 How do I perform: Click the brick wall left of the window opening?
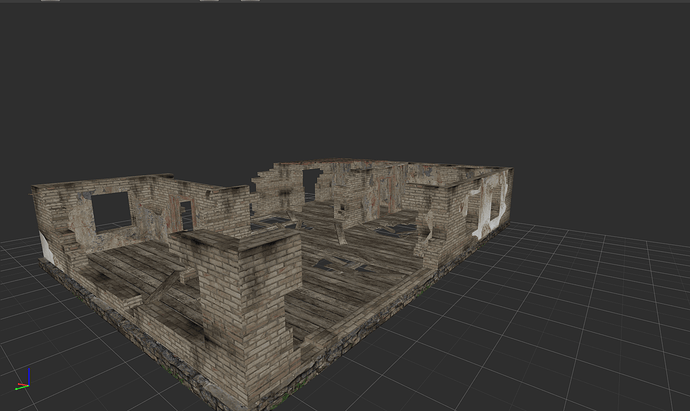(x=60, y=215)
